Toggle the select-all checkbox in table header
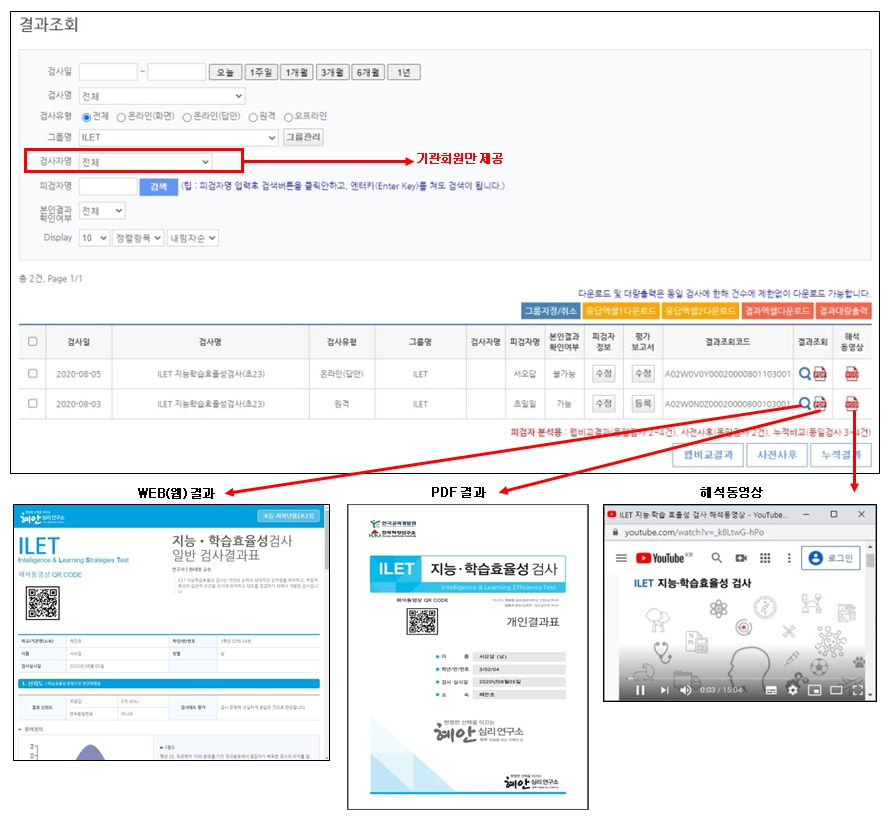Image resolution: width=893 pixels, height=829 pixels. coord(33,342)
